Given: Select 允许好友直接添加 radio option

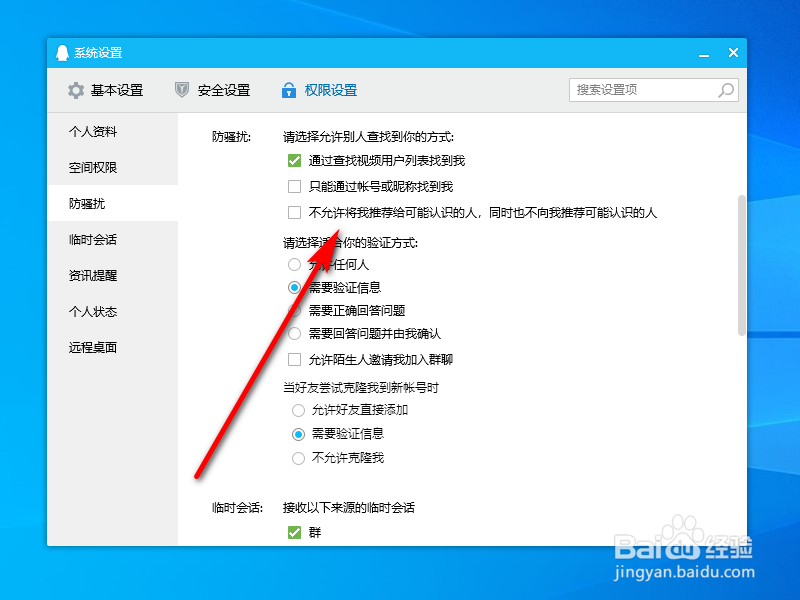Looking at the screenshot, I should pyautogui.click(x=298, y=410).
